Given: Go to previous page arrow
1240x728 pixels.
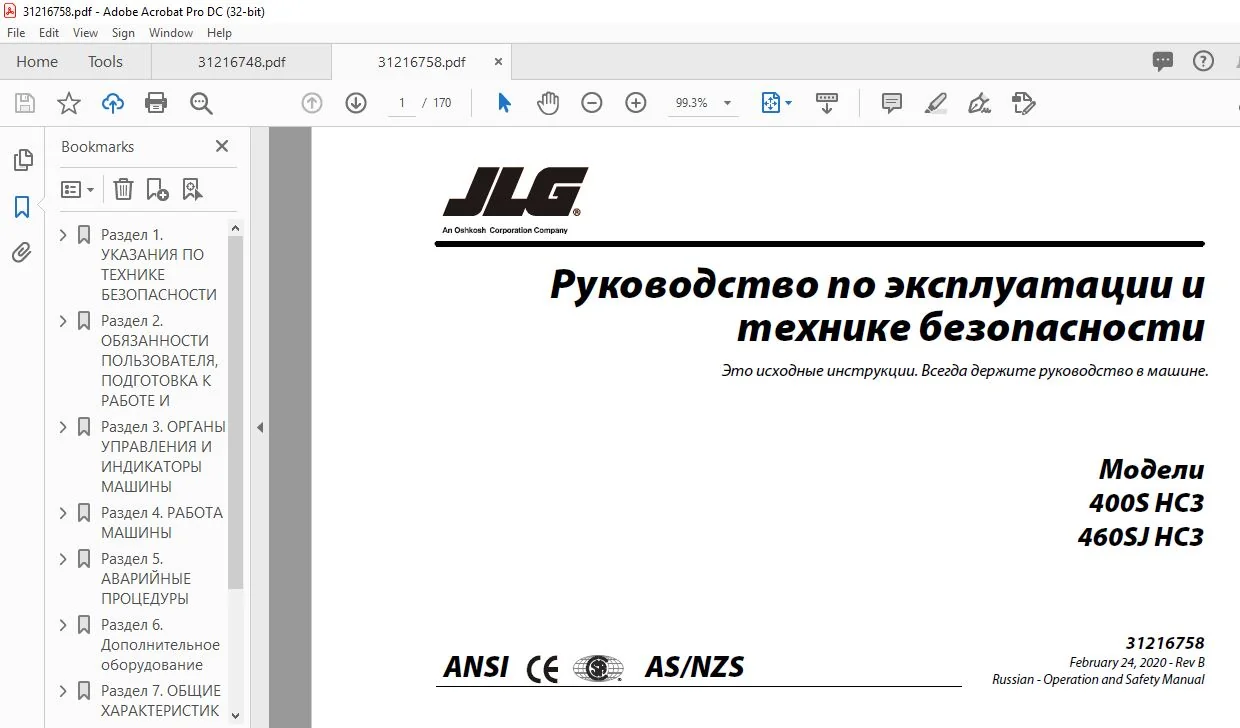Looking at the screenshot, I should [x=312, y=103].
